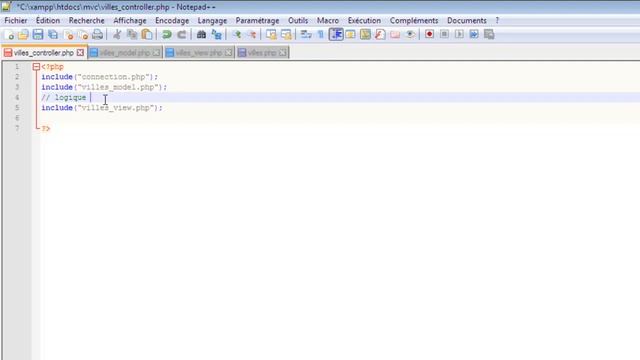Open Find using the binoculars icon
The height and width of the screenshot is (360, 640).
201,35
